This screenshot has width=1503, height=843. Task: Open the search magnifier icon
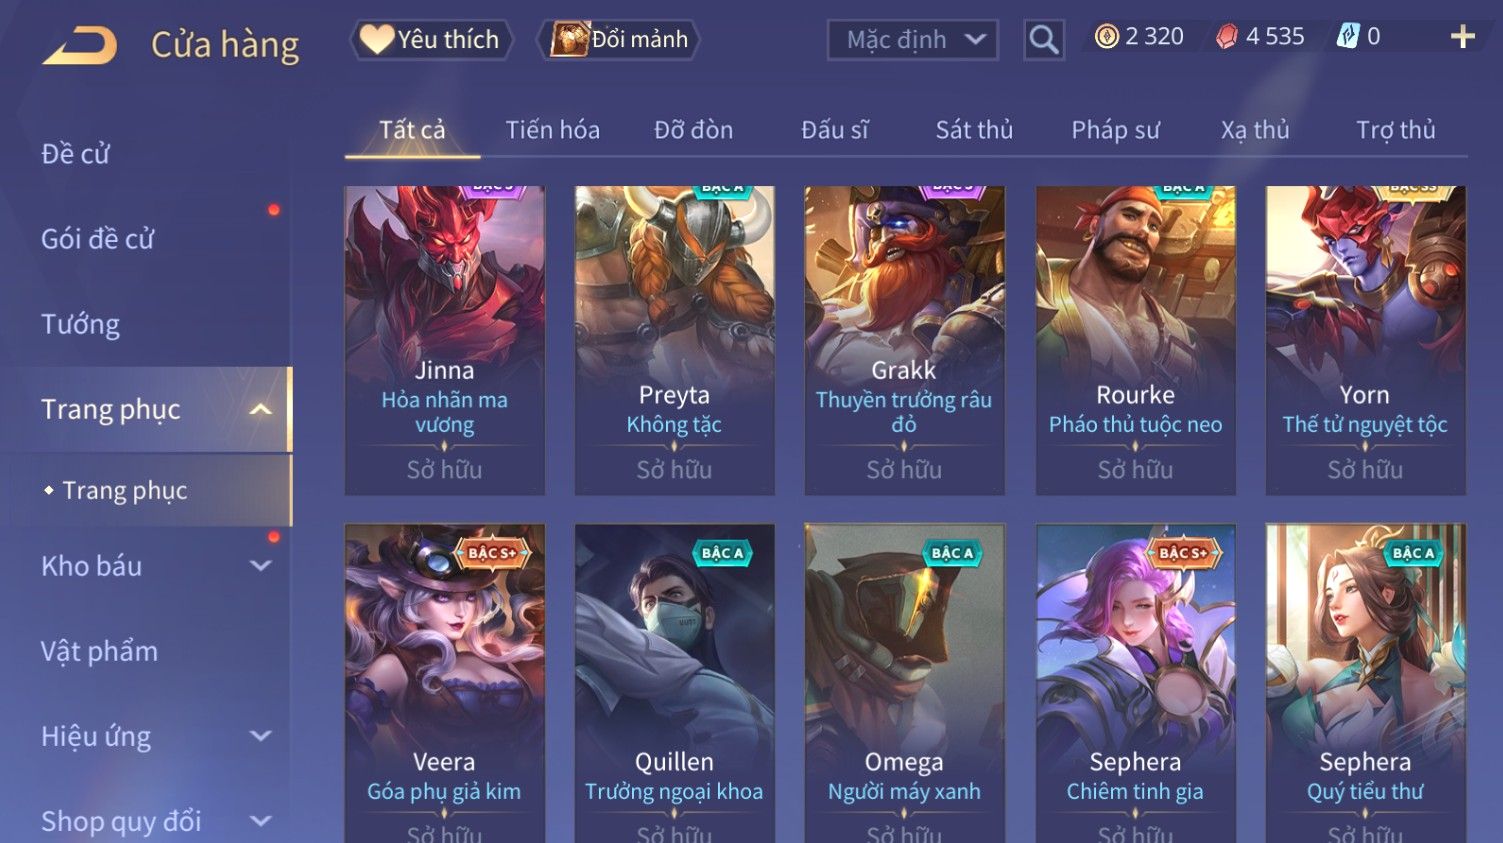tap(1043, 40)
